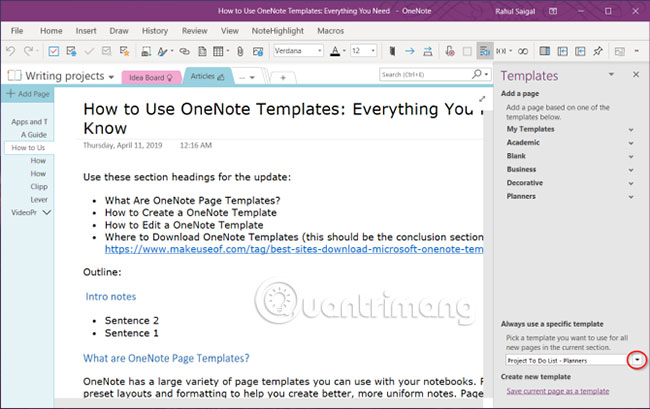
Task: Click the expand page full view arrow
Action: 482,99
